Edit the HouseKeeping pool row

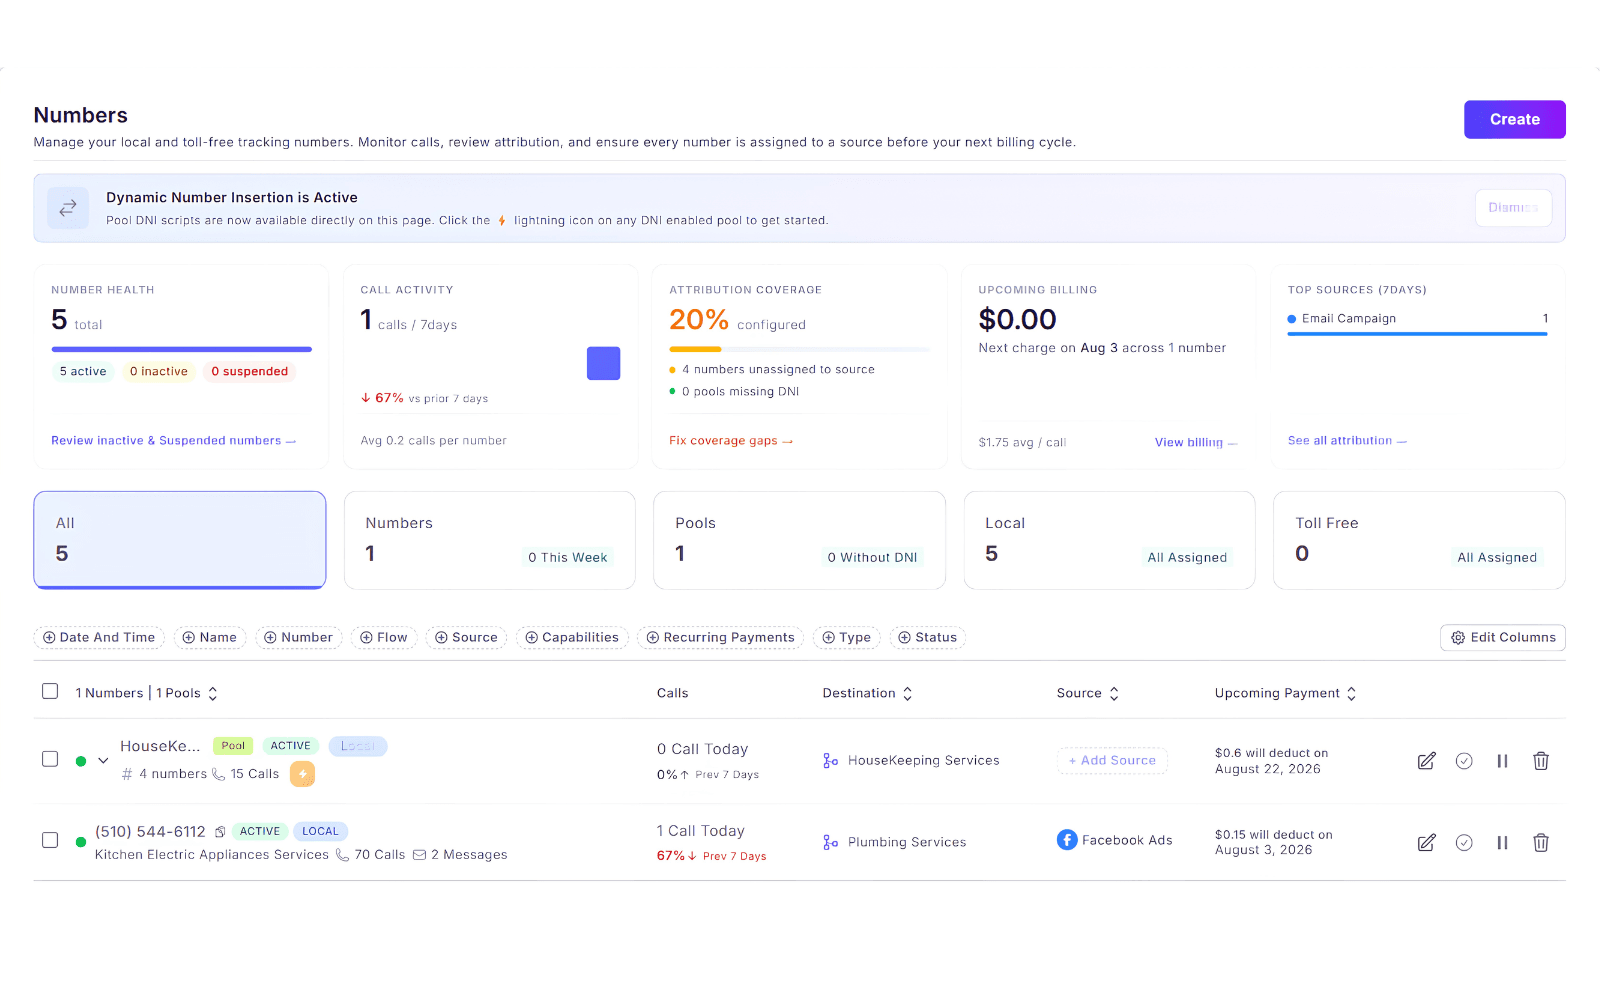click(1427, 761)
